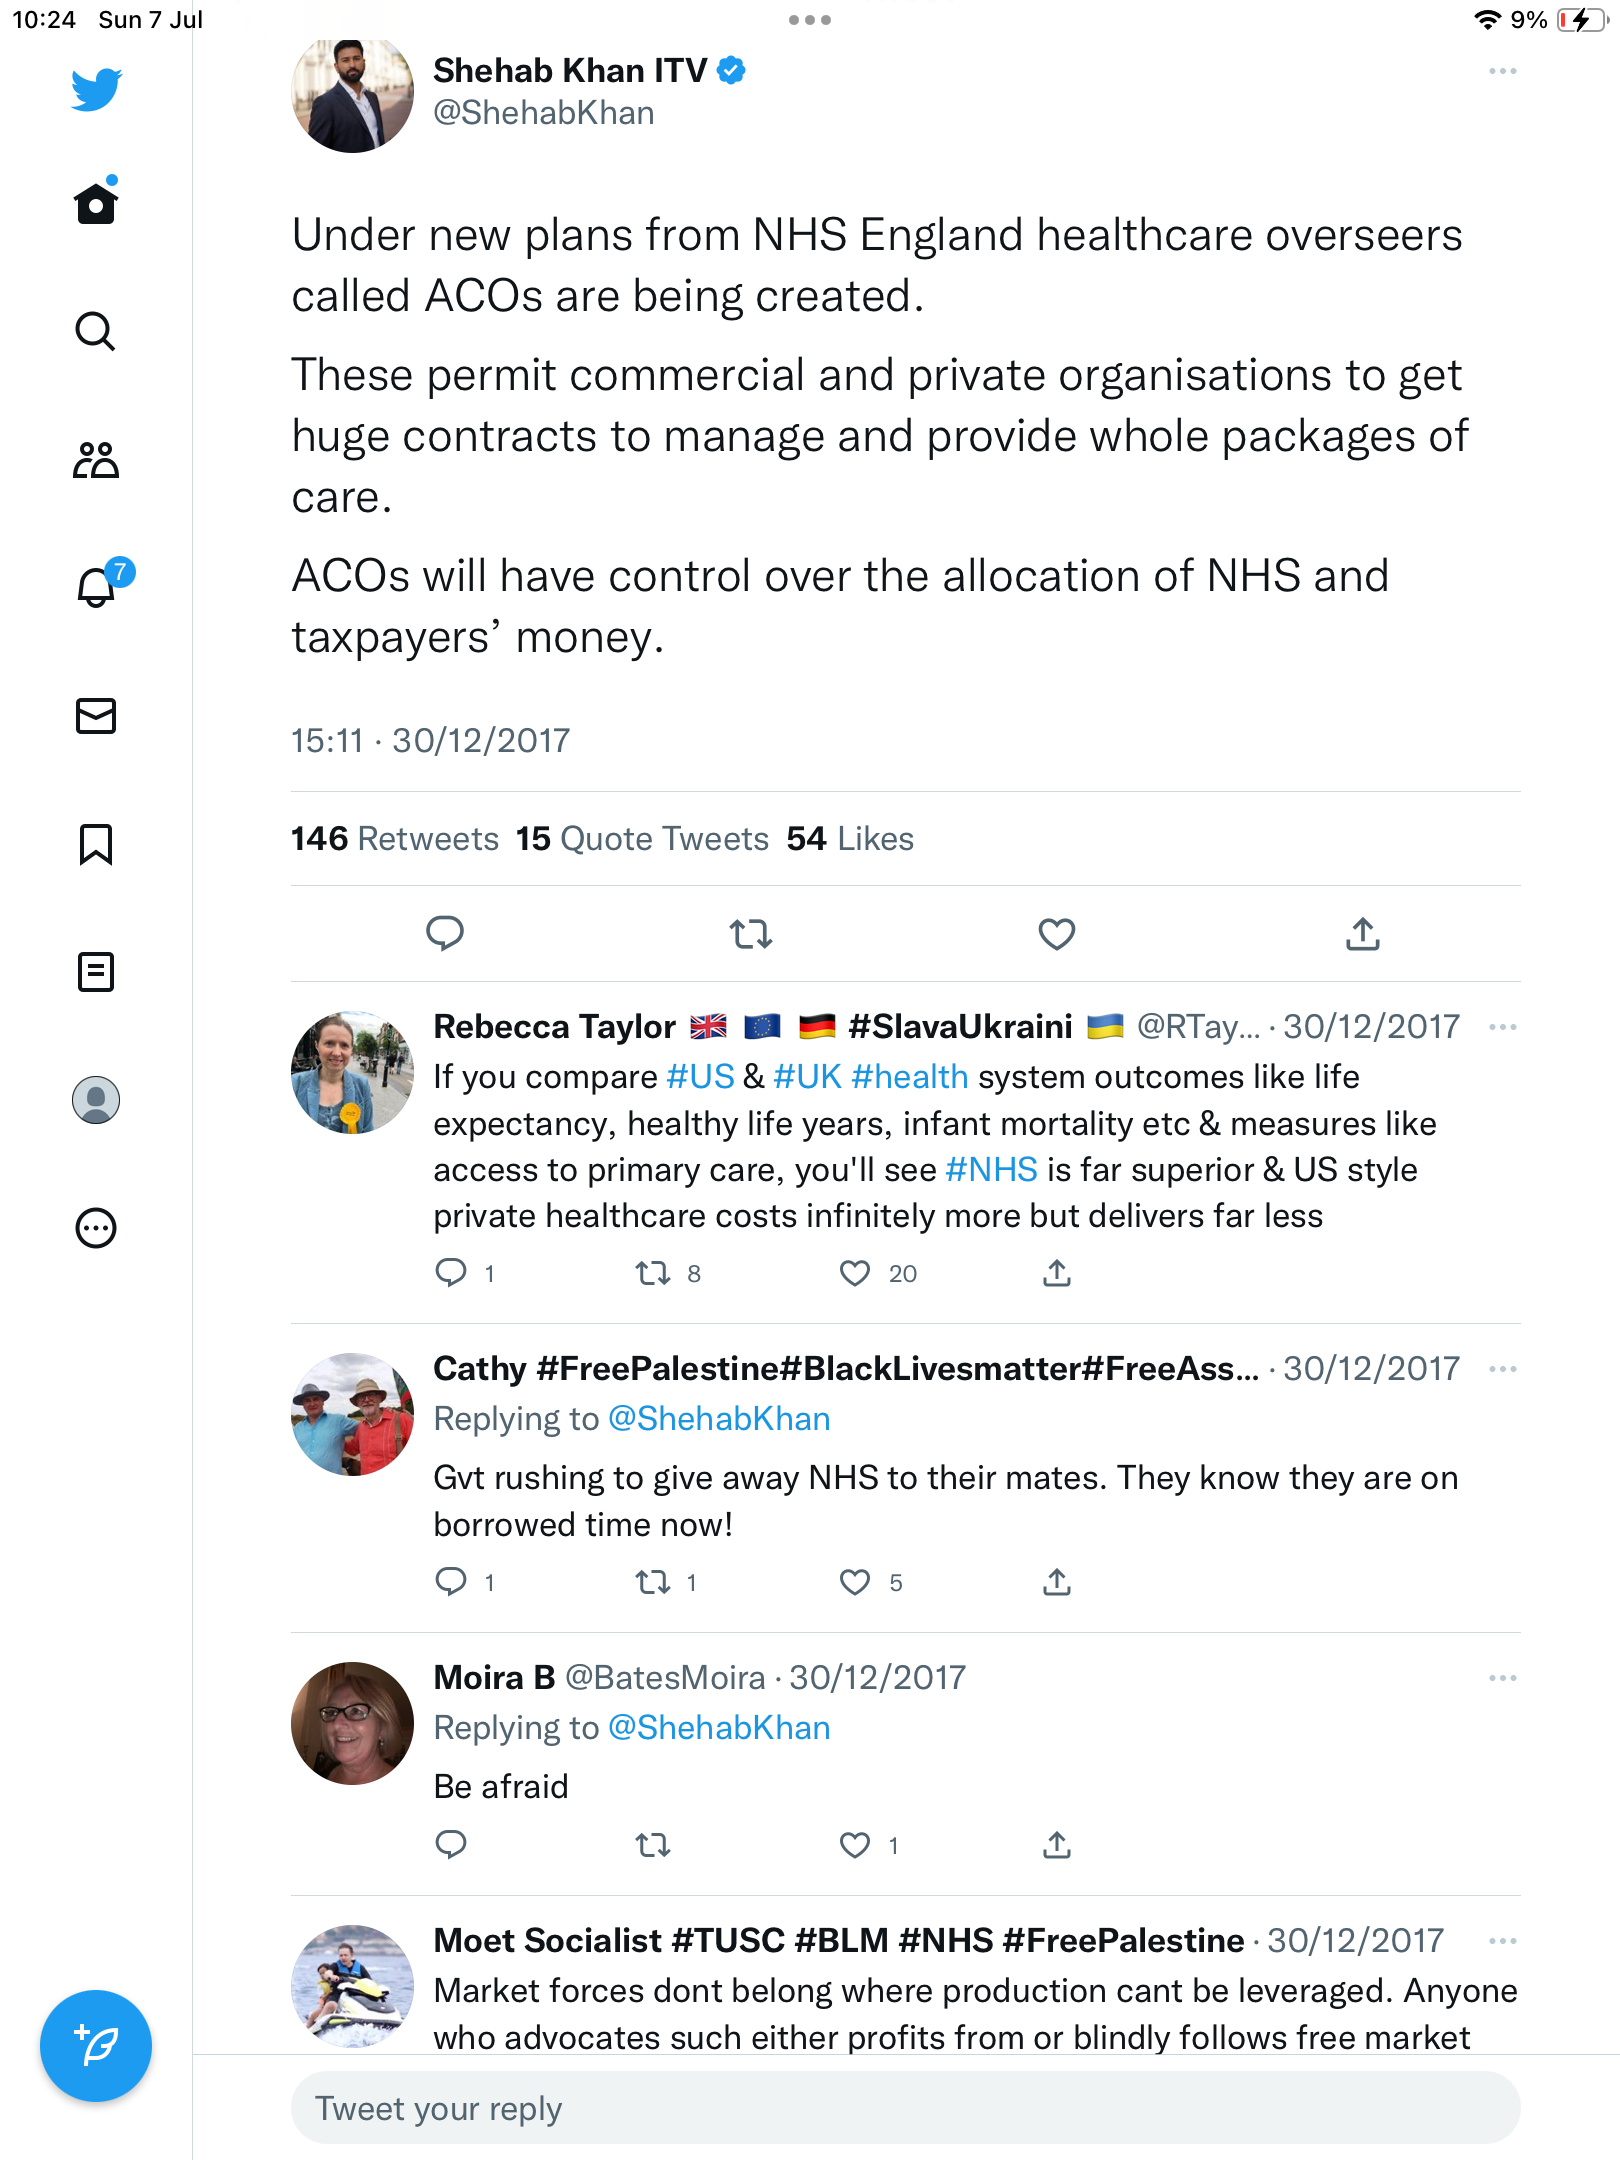Tap the Tweet your reply field
Screen dimensions: 1620x2160
905,2108
